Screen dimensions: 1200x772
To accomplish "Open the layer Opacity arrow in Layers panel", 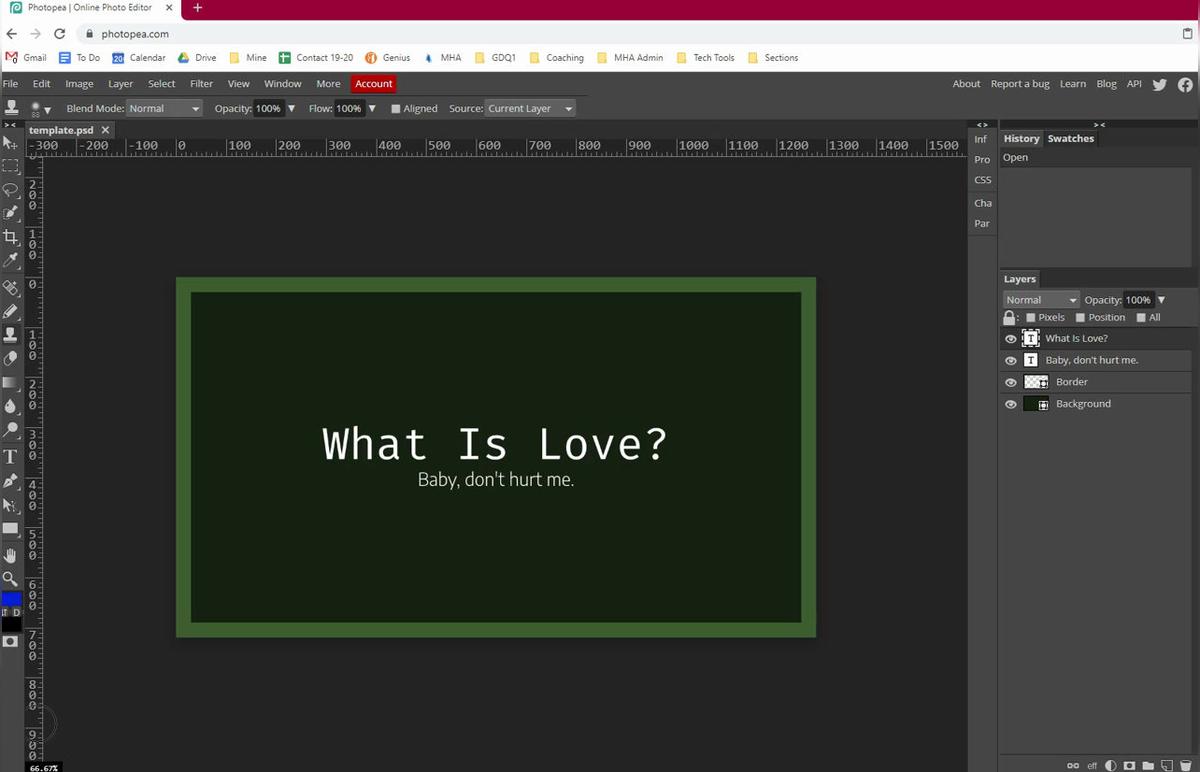I will [x=1161, y=300].
